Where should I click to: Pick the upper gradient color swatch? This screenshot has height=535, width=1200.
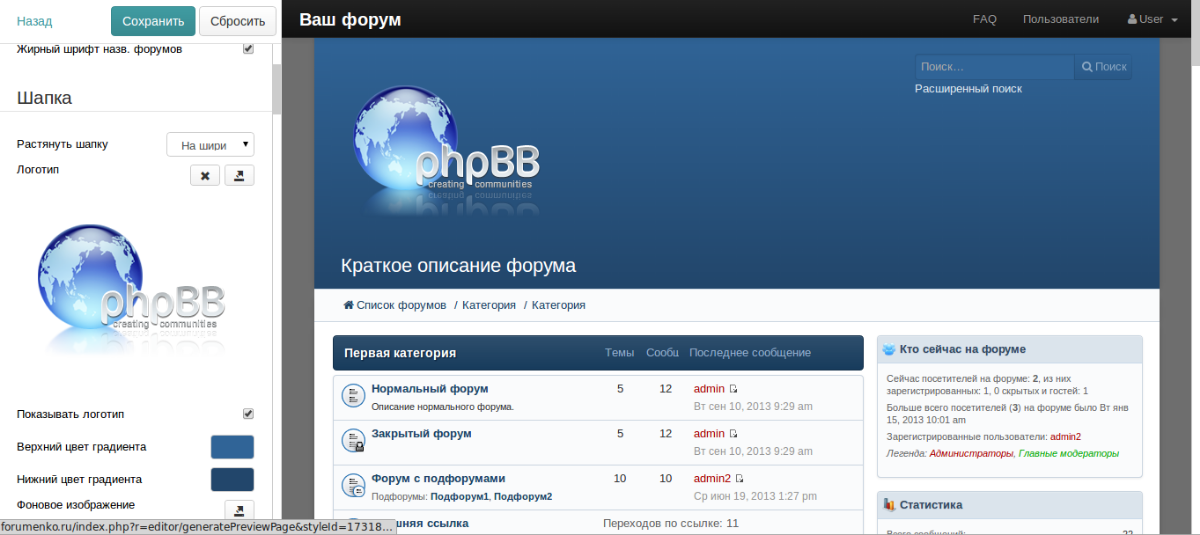(x=232, y=447)
